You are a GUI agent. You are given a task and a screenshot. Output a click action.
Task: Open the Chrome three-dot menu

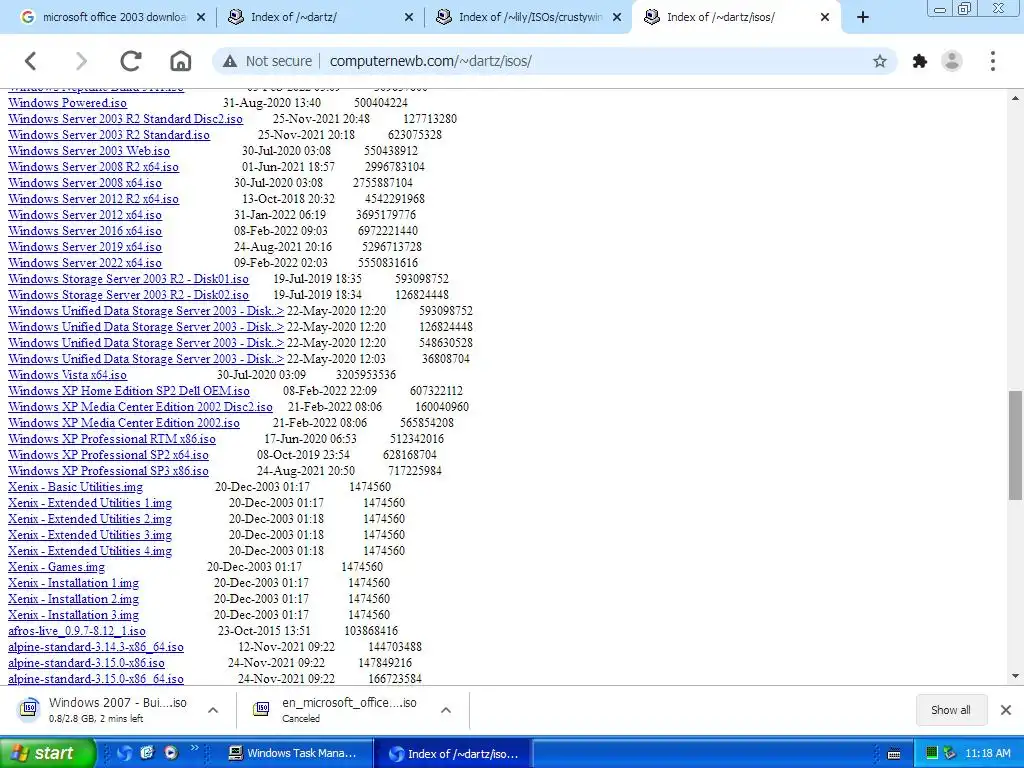[x=993, y=61]
